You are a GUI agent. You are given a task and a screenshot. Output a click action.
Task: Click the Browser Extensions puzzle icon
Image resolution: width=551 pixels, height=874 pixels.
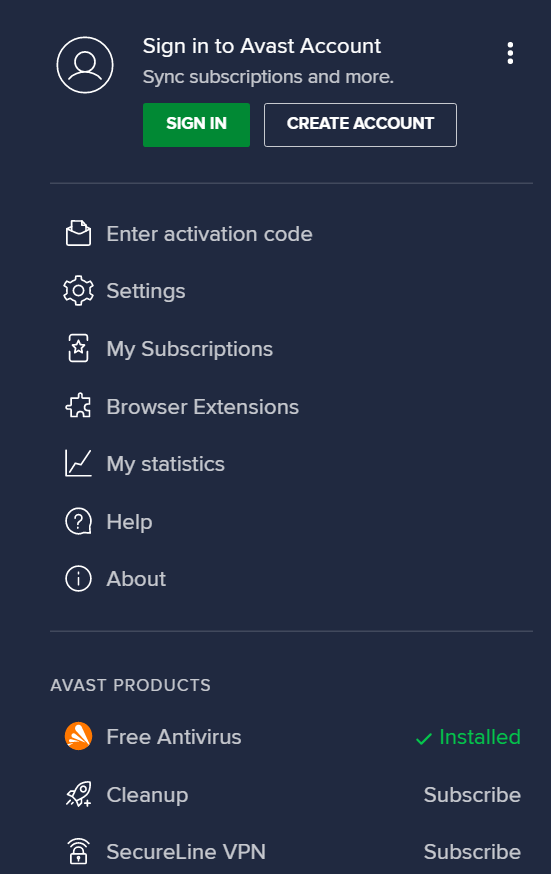[78, 406]
